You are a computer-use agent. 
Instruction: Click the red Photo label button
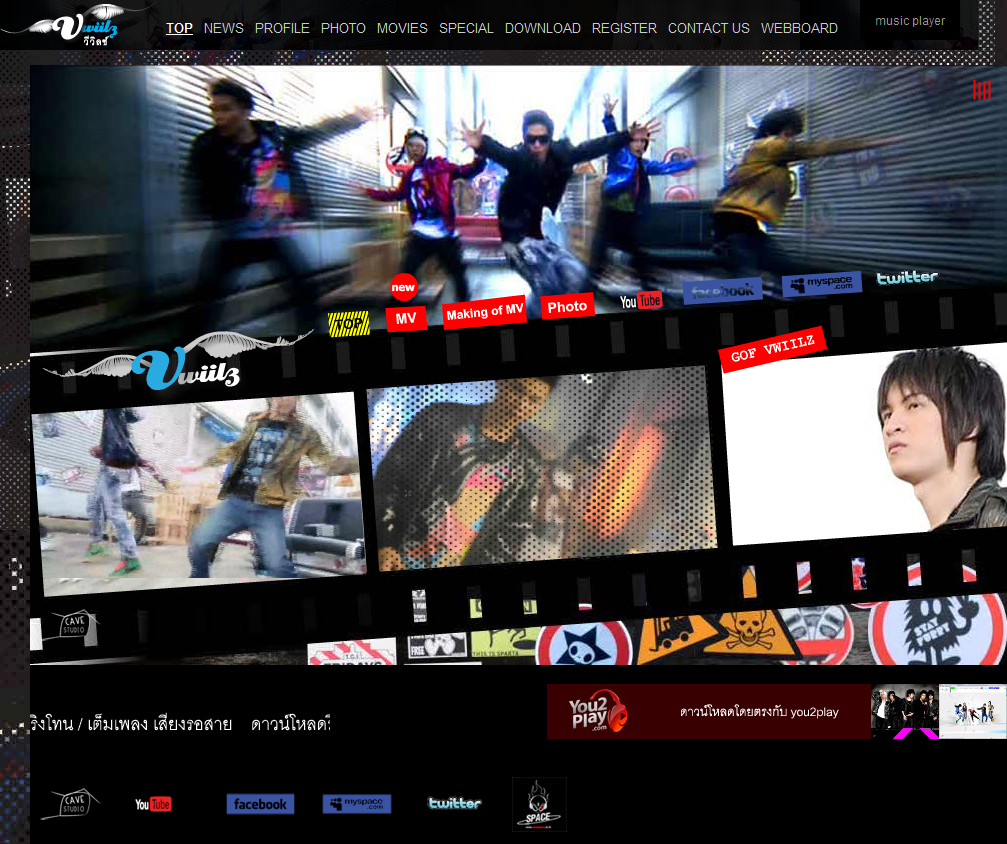click(x=567, y=307)
